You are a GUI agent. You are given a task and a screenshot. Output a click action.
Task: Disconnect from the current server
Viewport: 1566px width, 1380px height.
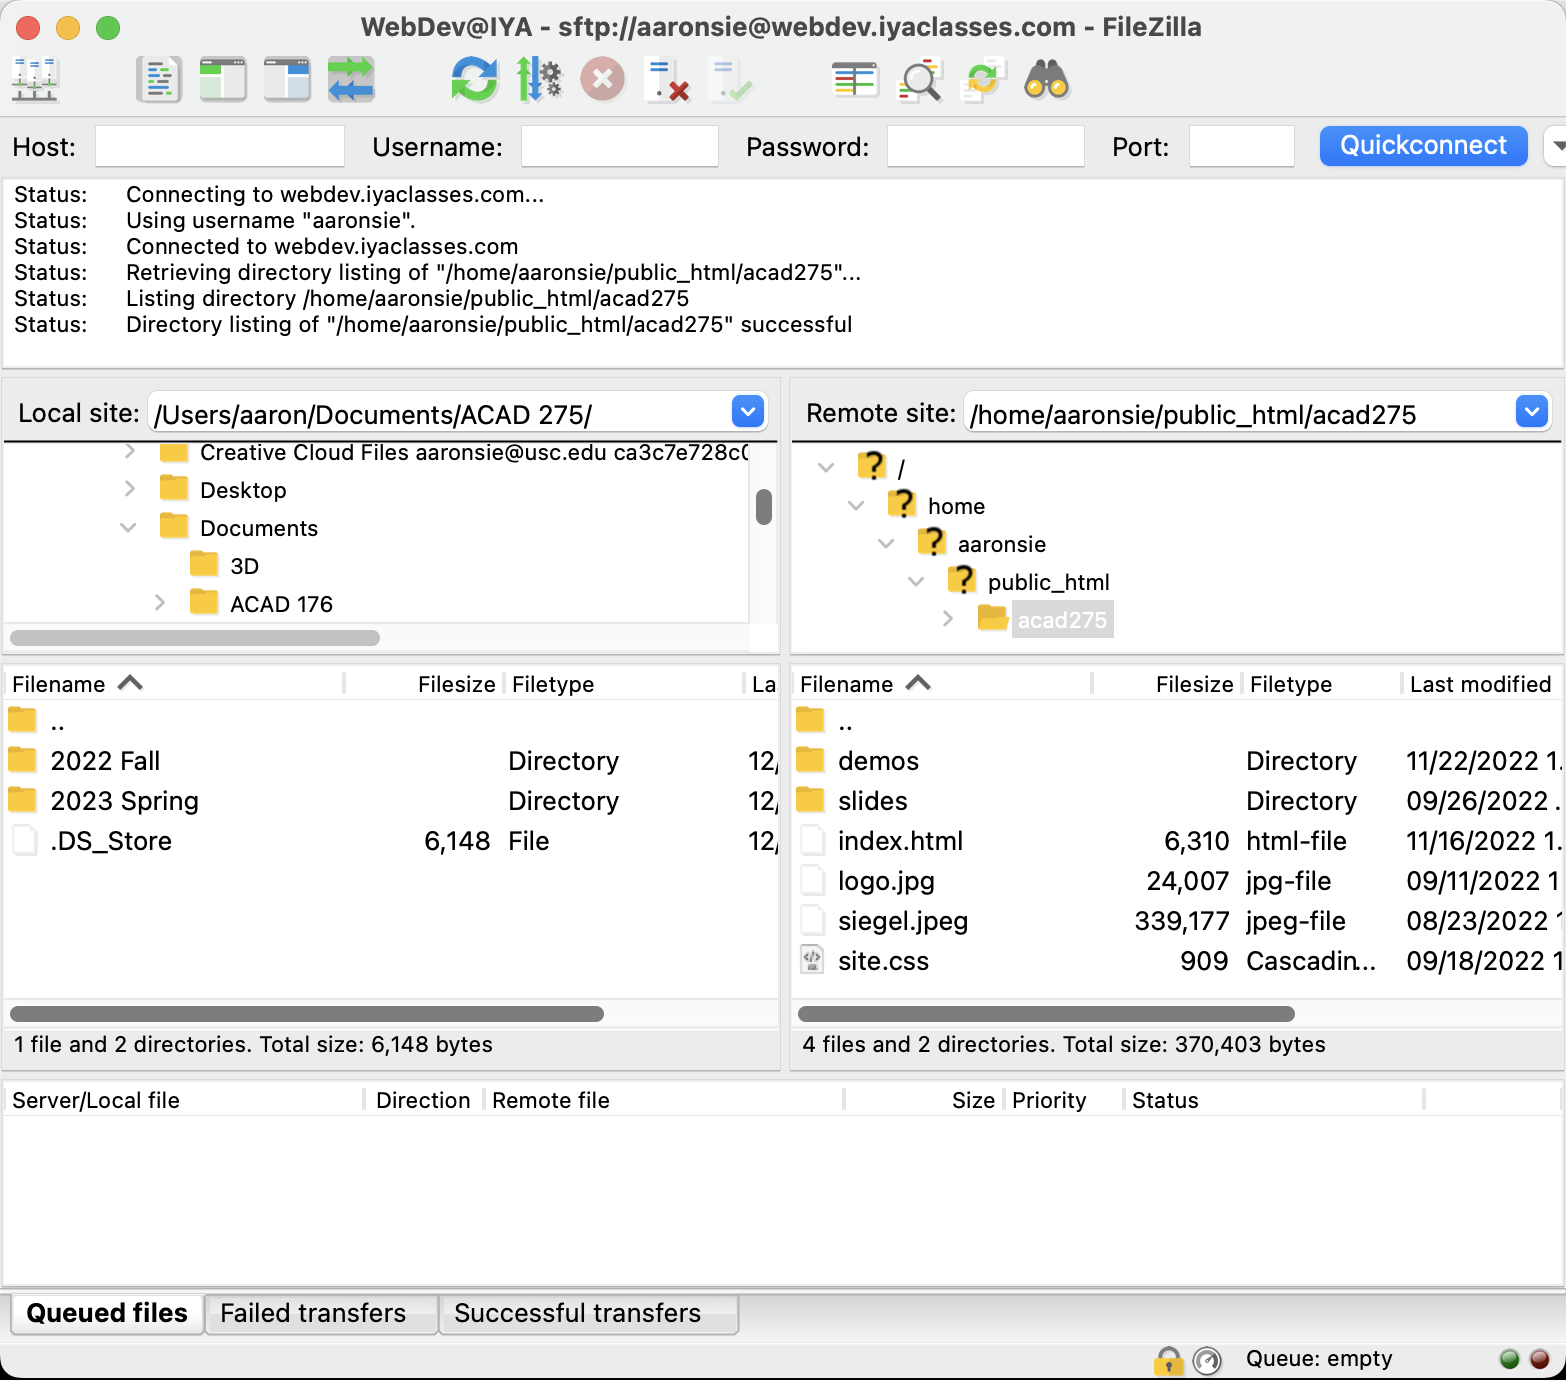(668, 80)
